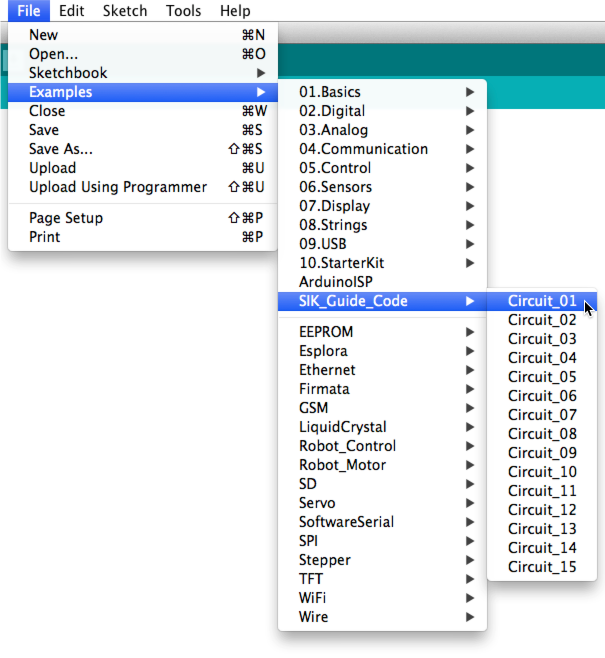Open the Circuit_13 sketch

point(542,529)
